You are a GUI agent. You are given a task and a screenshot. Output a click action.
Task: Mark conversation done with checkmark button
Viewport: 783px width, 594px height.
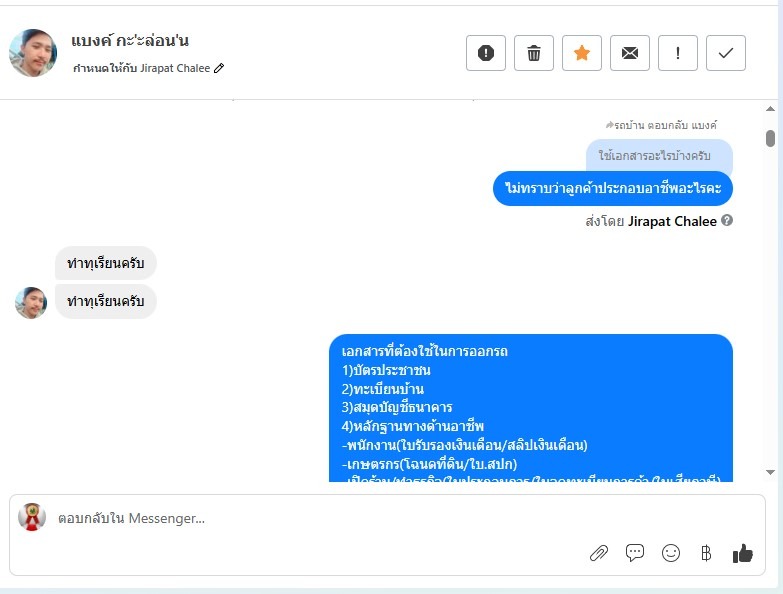coord(725,53)
